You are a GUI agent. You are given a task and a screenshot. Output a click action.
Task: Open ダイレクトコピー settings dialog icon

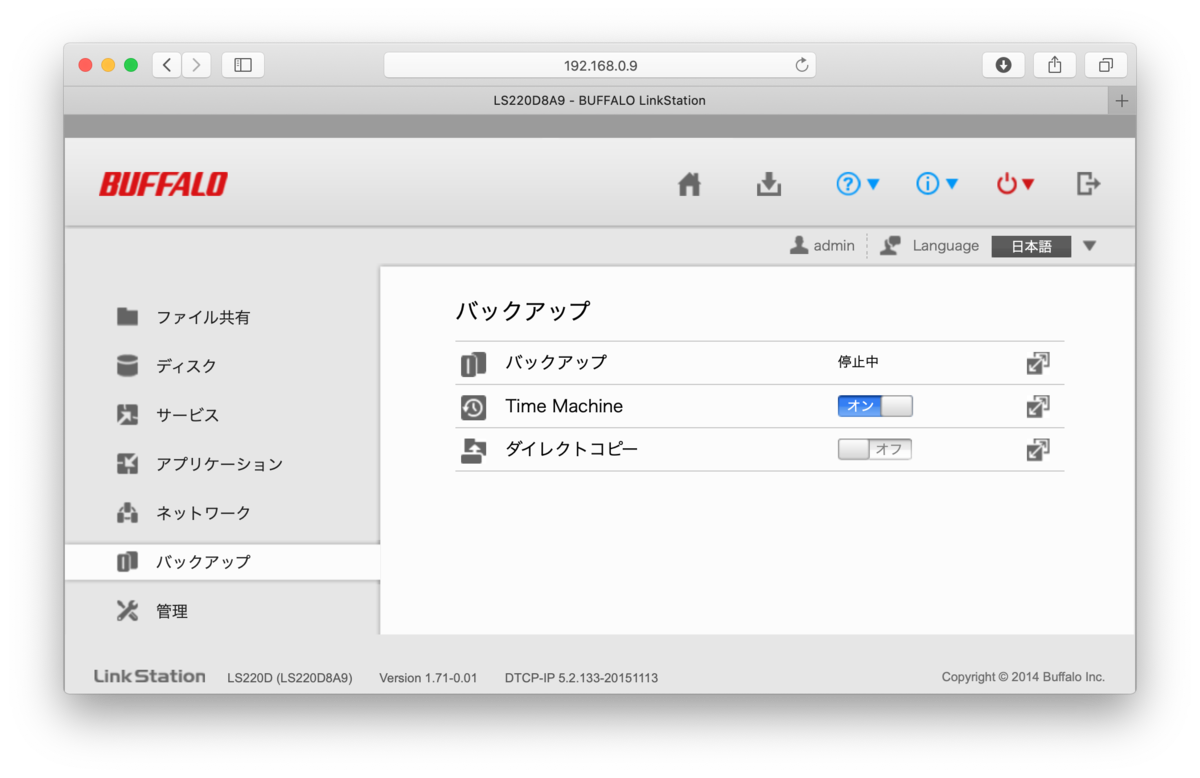click(1038, 450)
